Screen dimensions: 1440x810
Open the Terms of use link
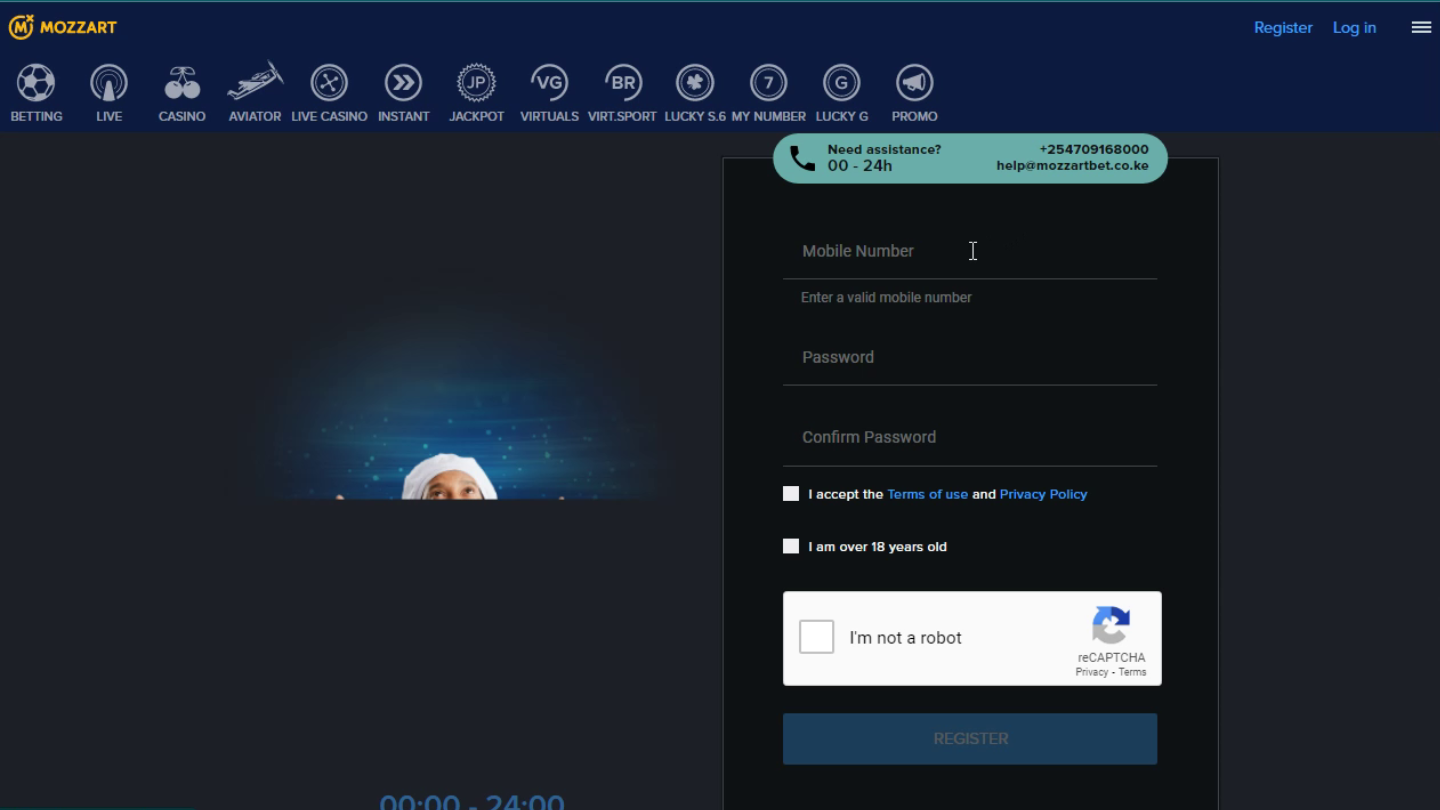coord(927,494)
